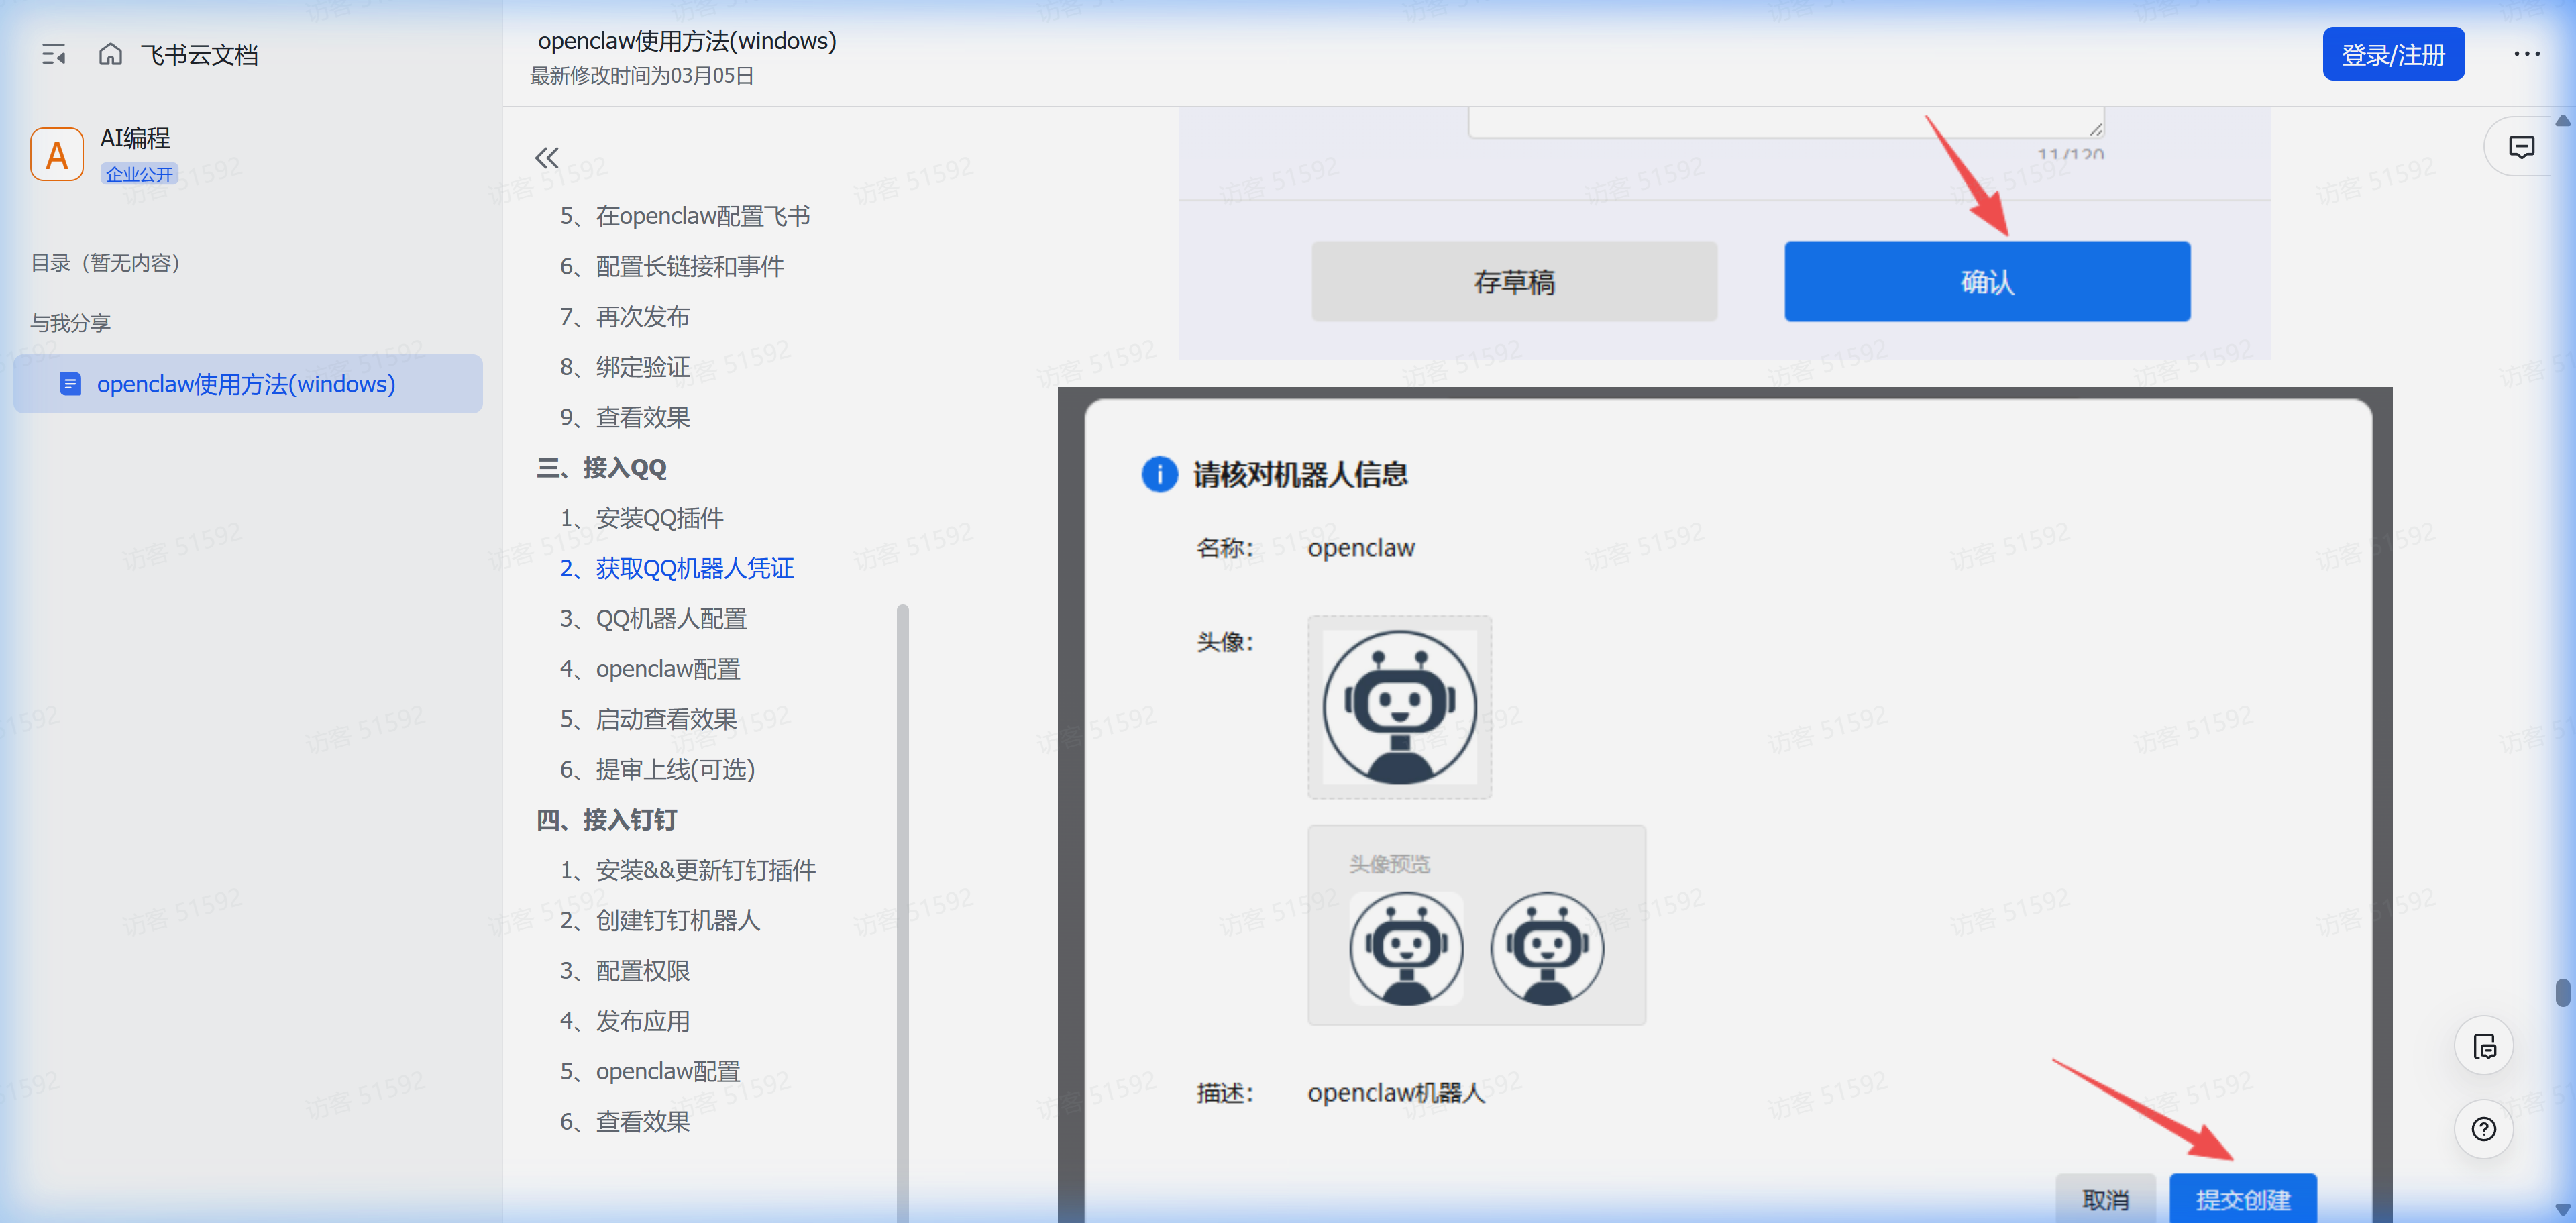Collapse the navigation sidebar with the top-left icon

(x=55, y=54)
